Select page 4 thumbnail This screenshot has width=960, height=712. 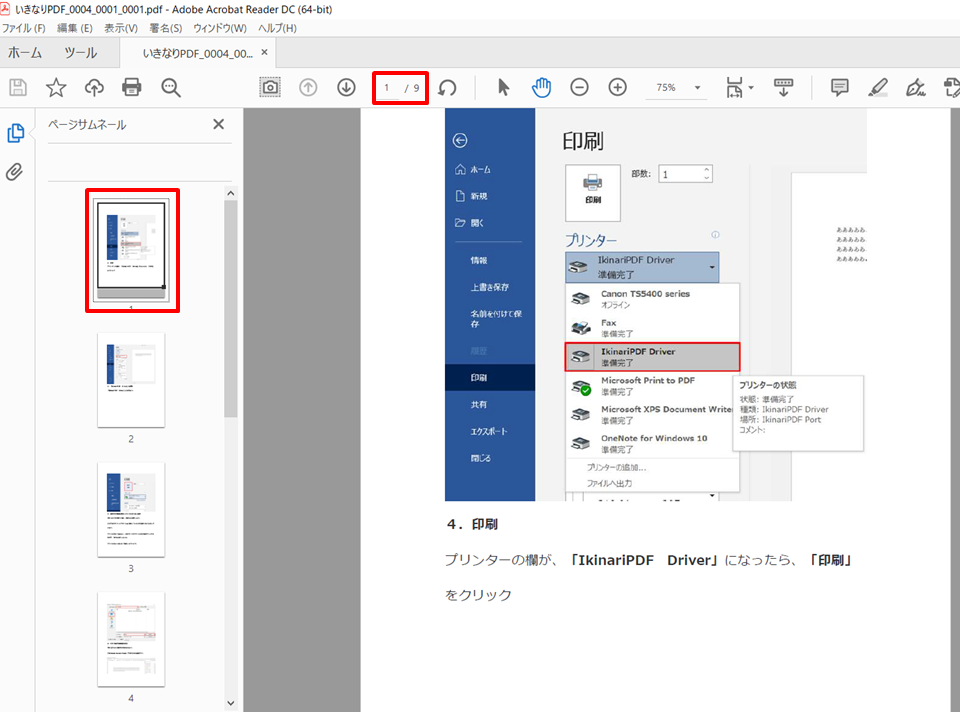coord(131,640)
